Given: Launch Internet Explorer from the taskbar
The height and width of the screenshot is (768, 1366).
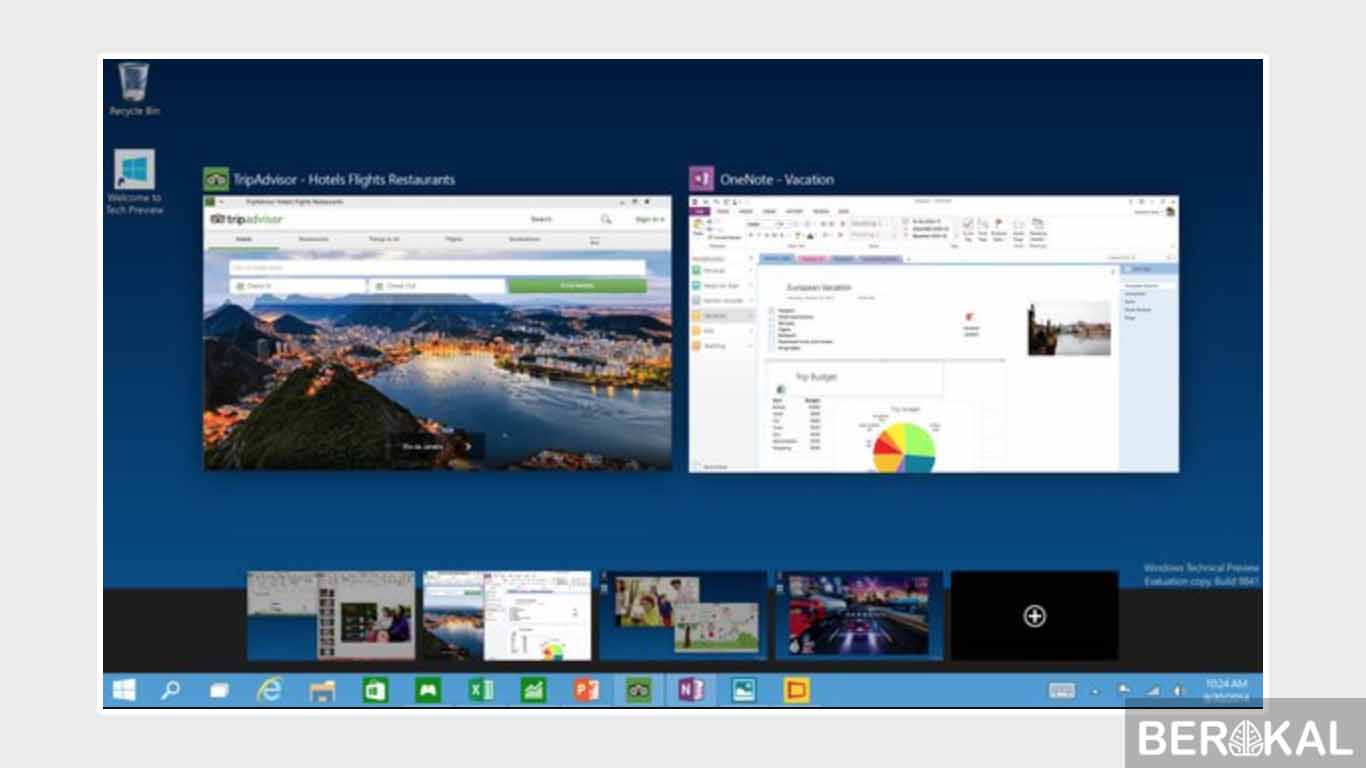Looking at the screenshot, I should (x=269, y=690).
